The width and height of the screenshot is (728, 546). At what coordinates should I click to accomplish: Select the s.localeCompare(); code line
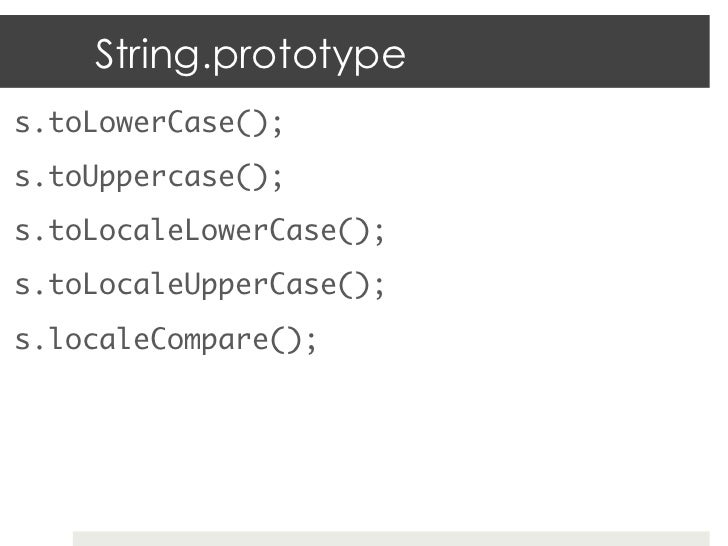pyautogui.click(x=166, y=340)
